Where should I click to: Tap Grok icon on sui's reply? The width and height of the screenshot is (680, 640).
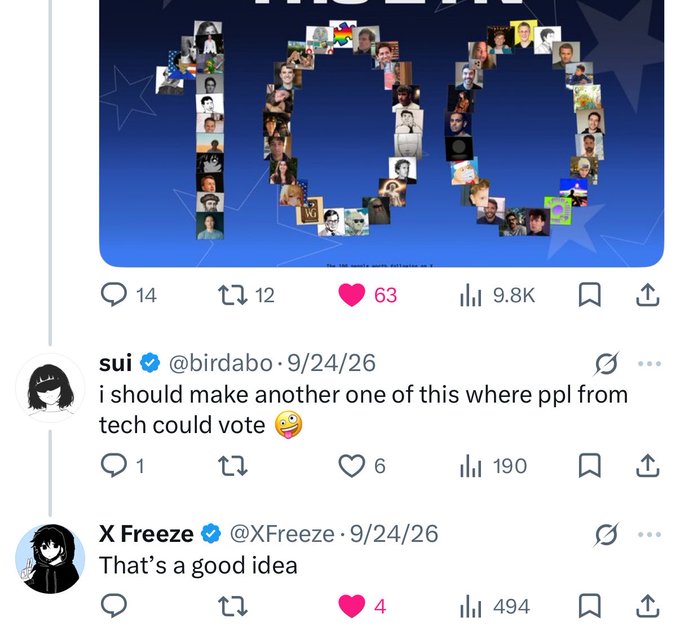(606, 363)
